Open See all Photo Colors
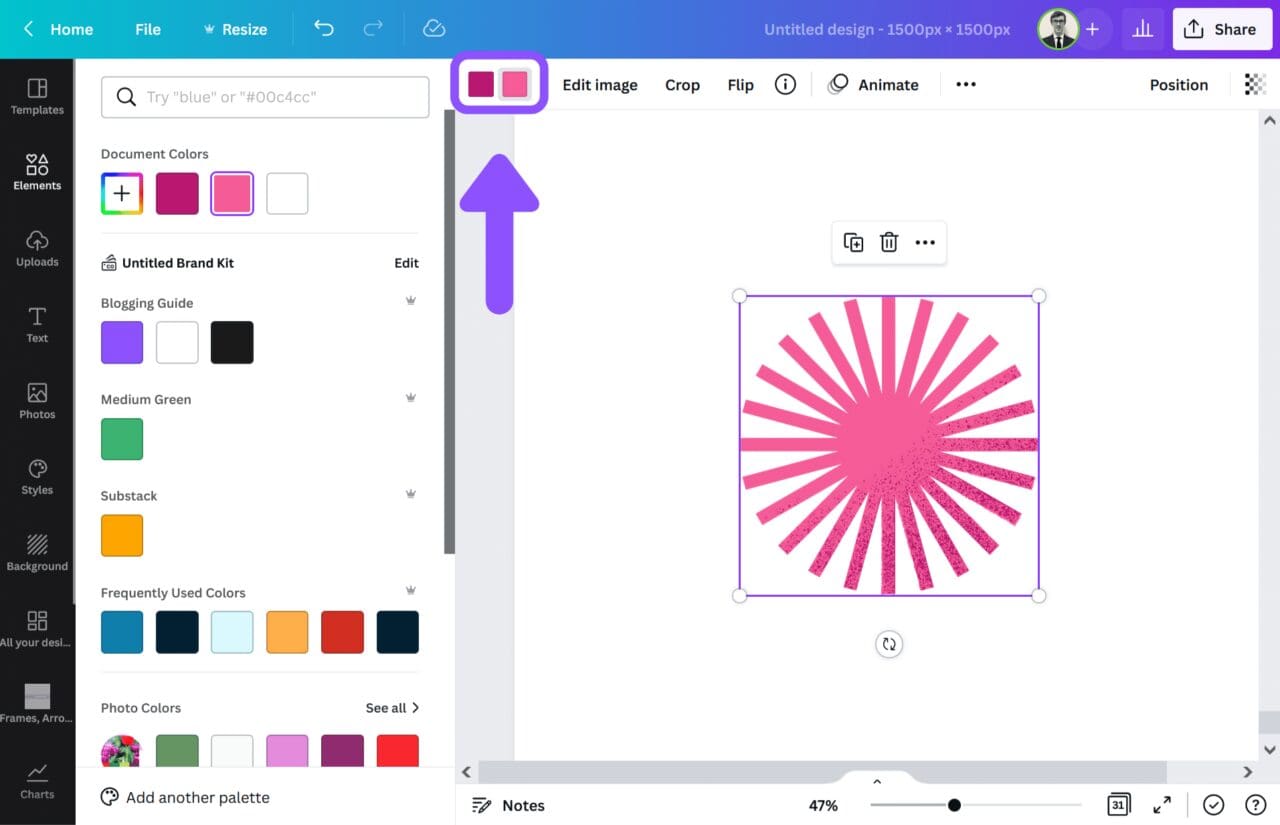 pyautogui.click(x=392, y=707)
